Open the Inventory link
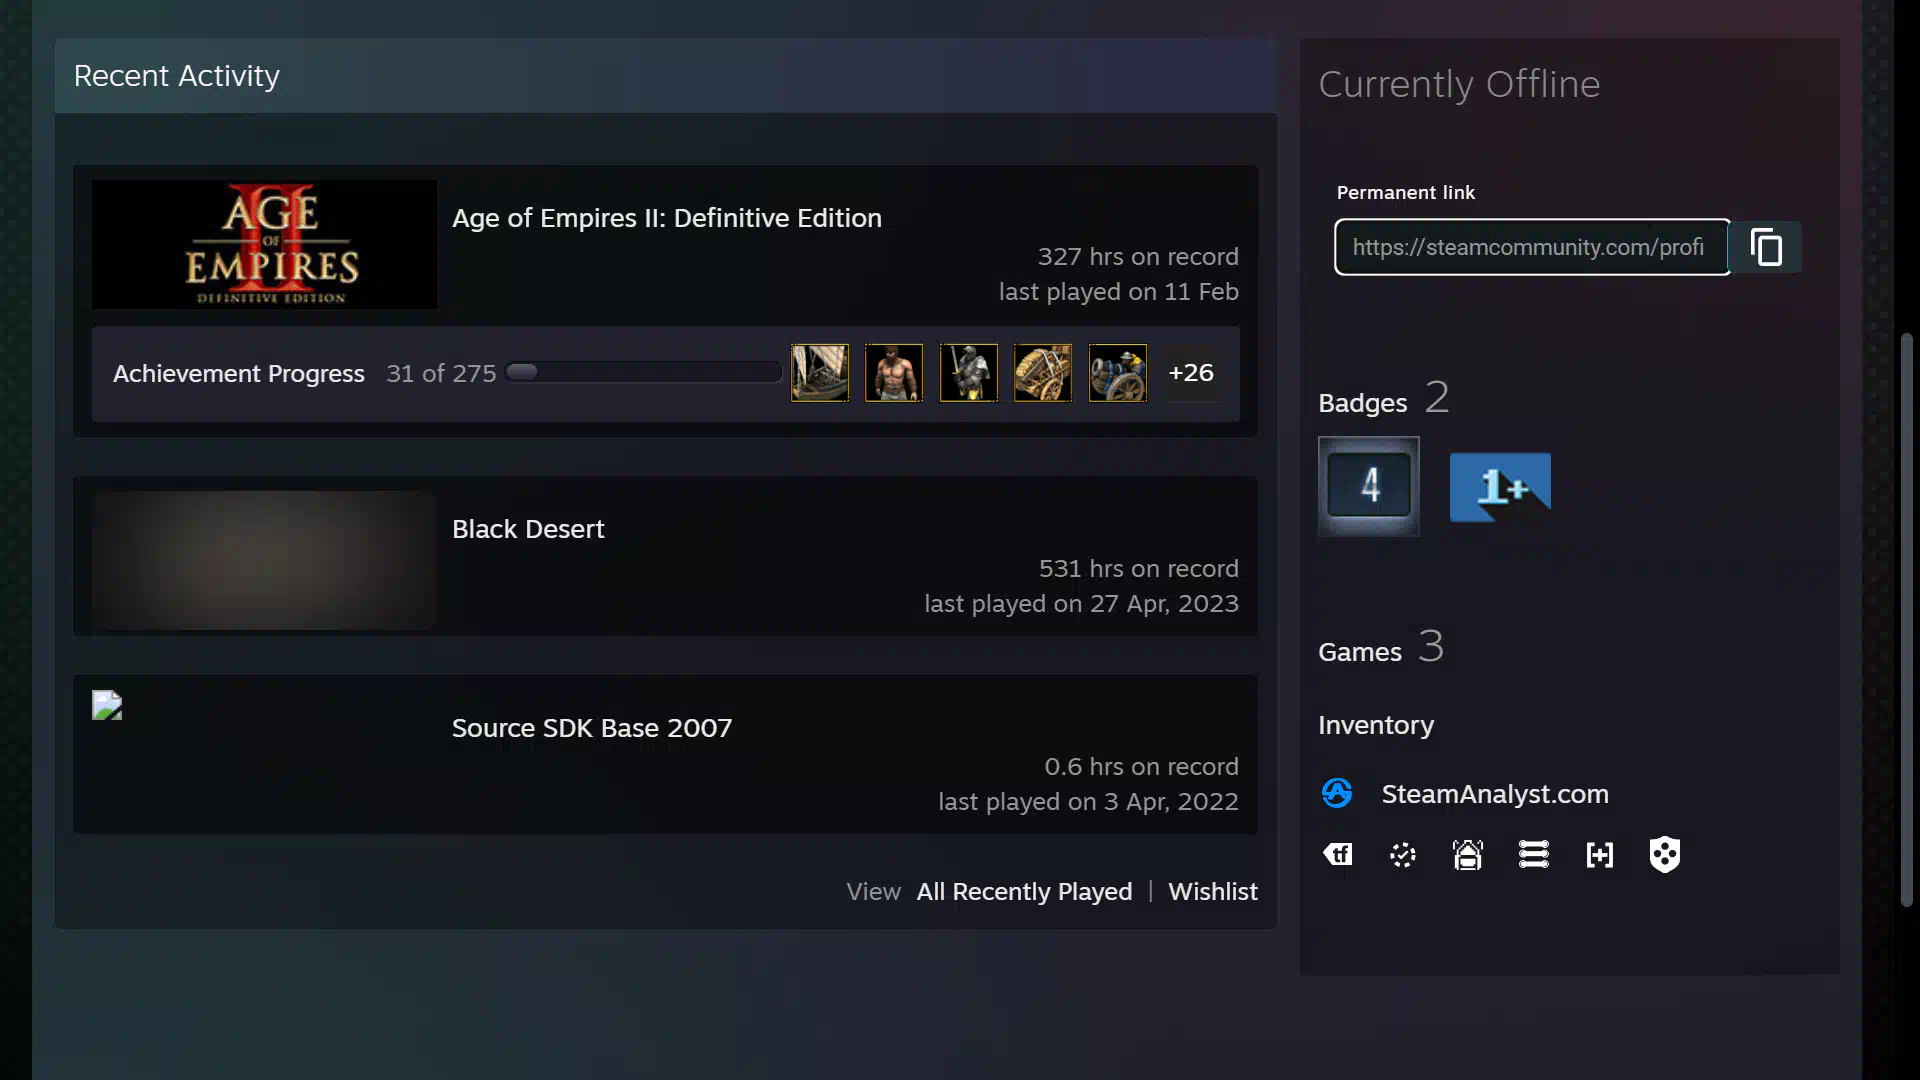Viewport: 1920px width, 1080px height. tap(1376, 725)
